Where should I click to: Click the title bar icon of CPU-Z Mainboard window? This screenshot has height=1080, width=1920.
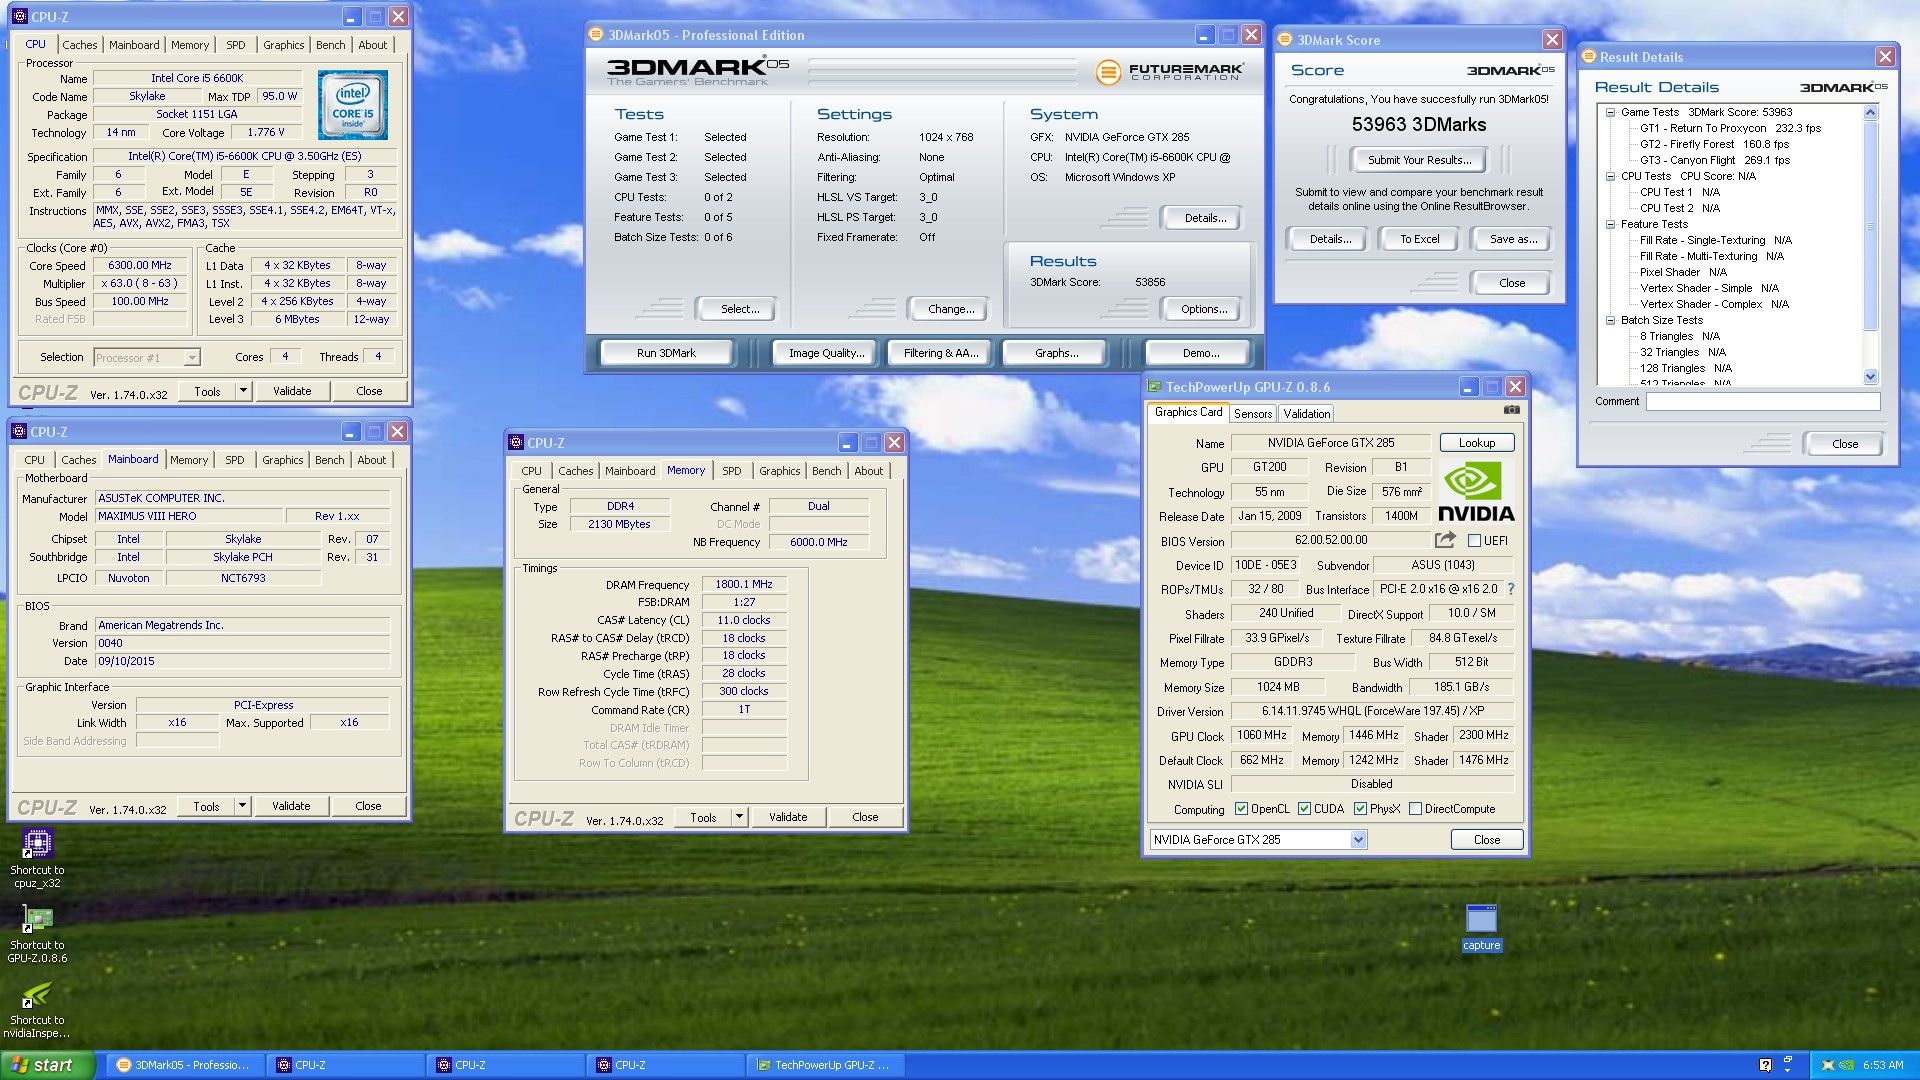click(18, 432)
